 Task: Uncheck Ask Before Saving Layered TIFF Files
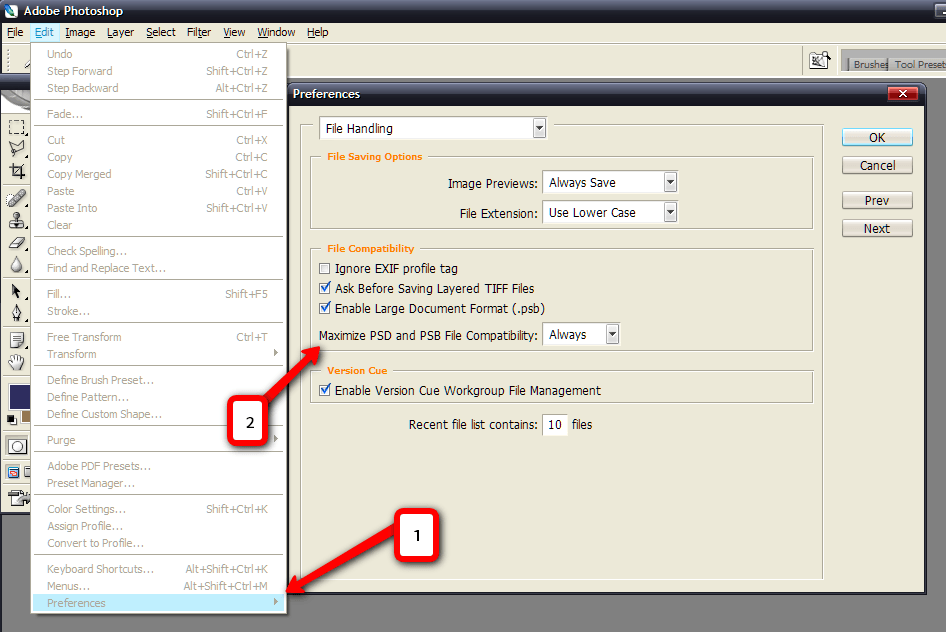coord(324,289)
